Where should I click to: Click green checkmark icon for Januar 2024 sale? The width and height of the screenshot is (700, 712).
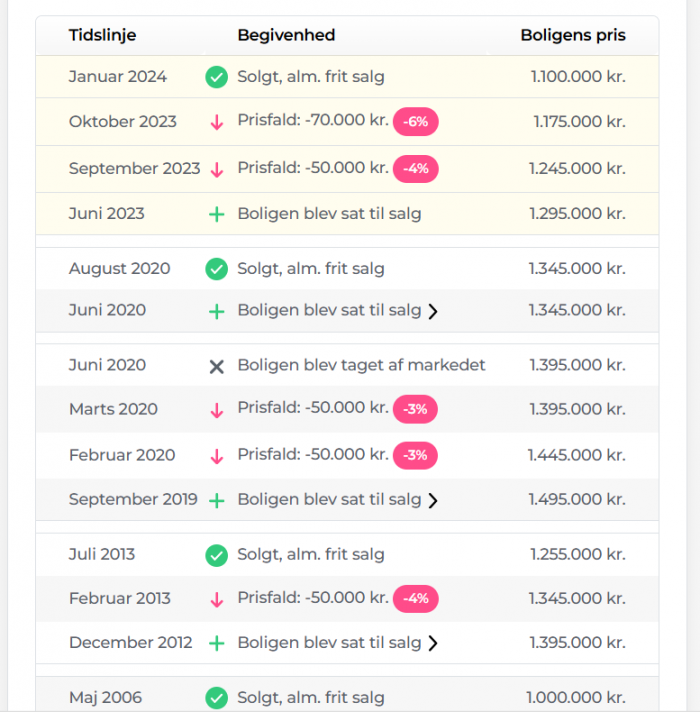coord(217,77)
